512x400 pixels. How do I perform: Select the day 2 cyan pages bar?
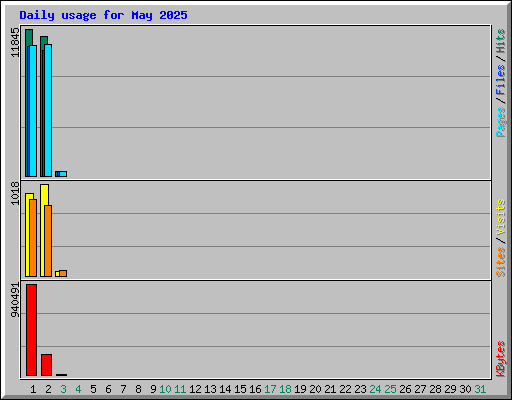48,110
